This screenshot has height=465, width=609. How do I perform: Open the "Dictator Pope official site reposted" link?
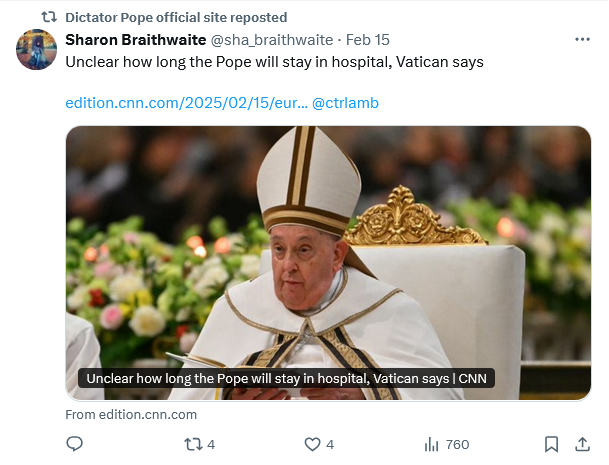click(175, 17)
